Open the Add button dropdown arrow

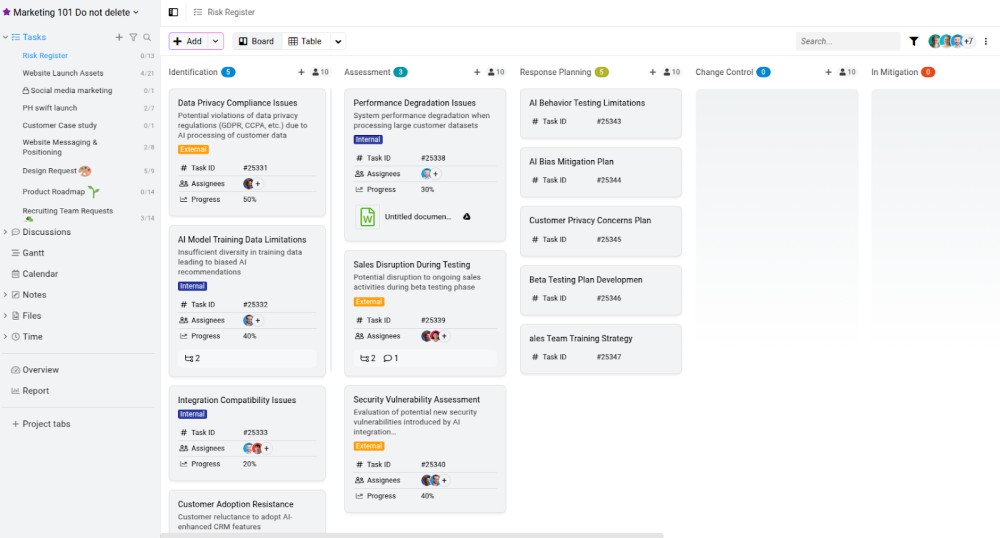tap(215, 41)
